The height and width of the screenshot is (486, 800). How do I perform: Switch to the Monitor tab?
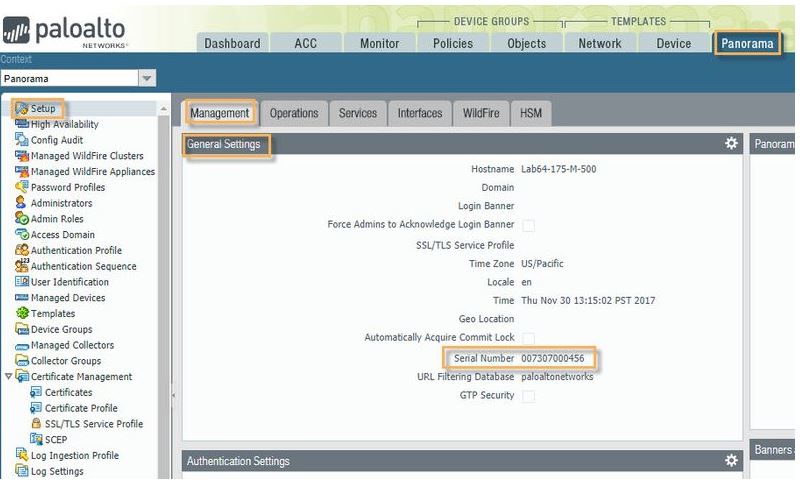pyautogui.click(x=379, y=43)
